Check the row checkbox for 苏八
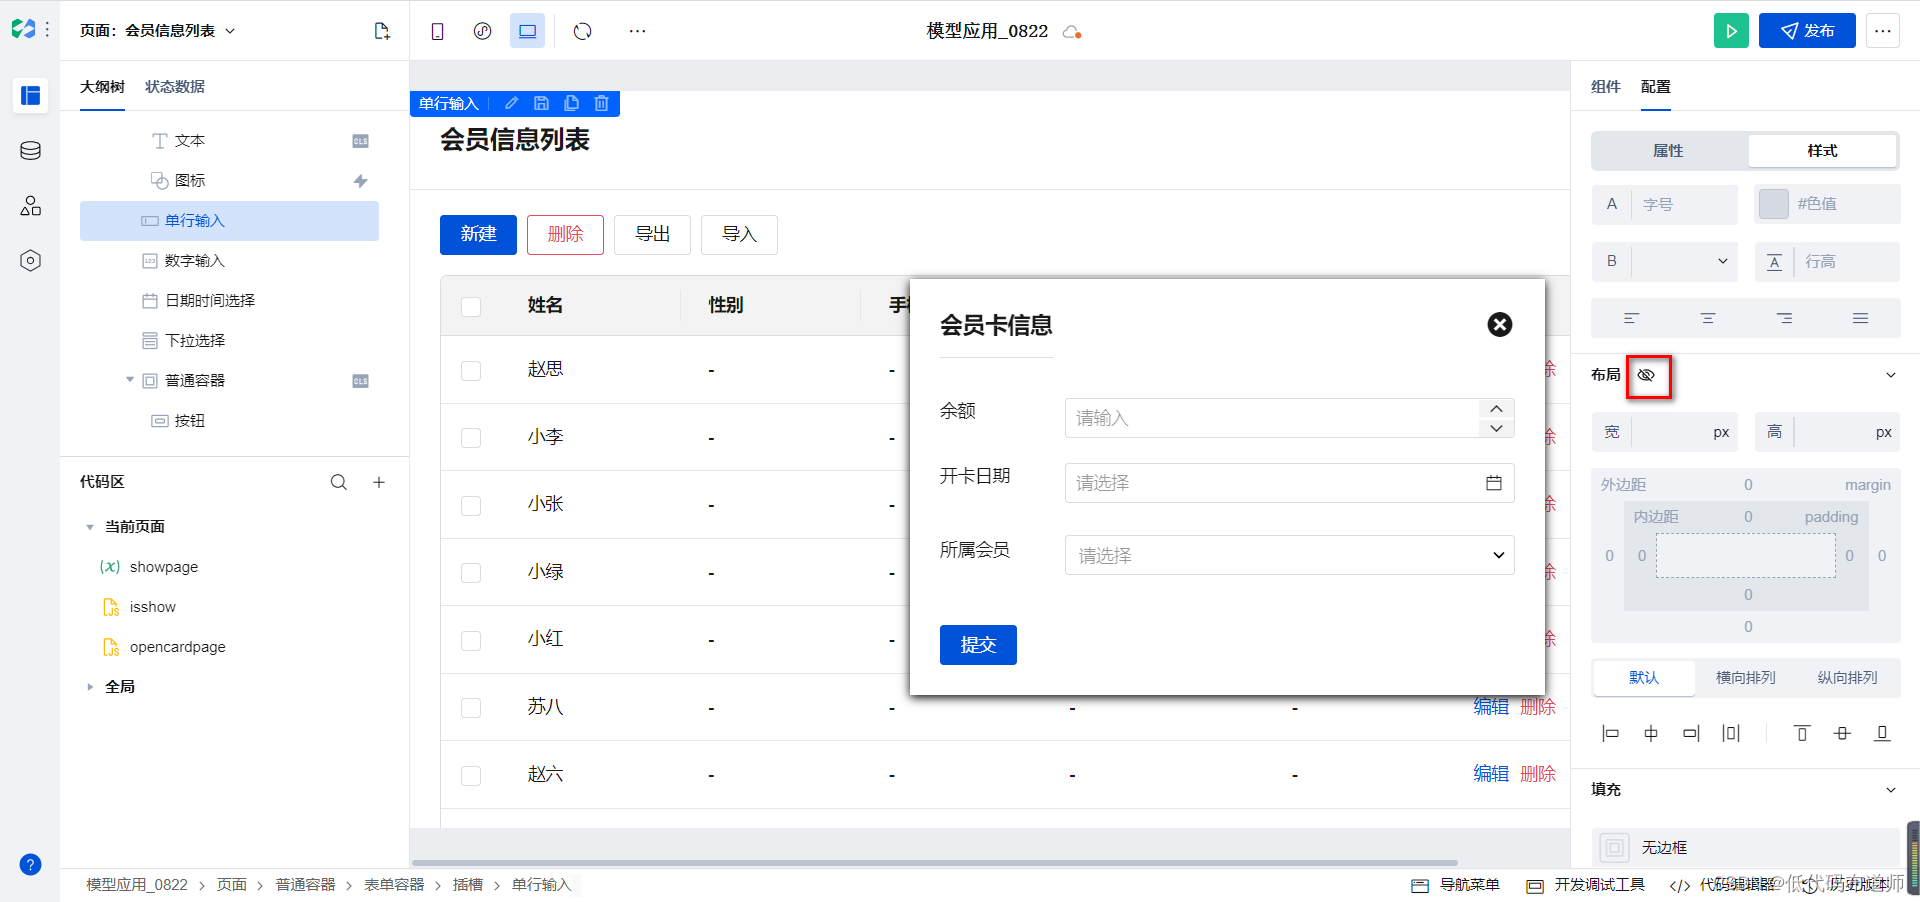1920x902 pixels. tap(471, 708)
